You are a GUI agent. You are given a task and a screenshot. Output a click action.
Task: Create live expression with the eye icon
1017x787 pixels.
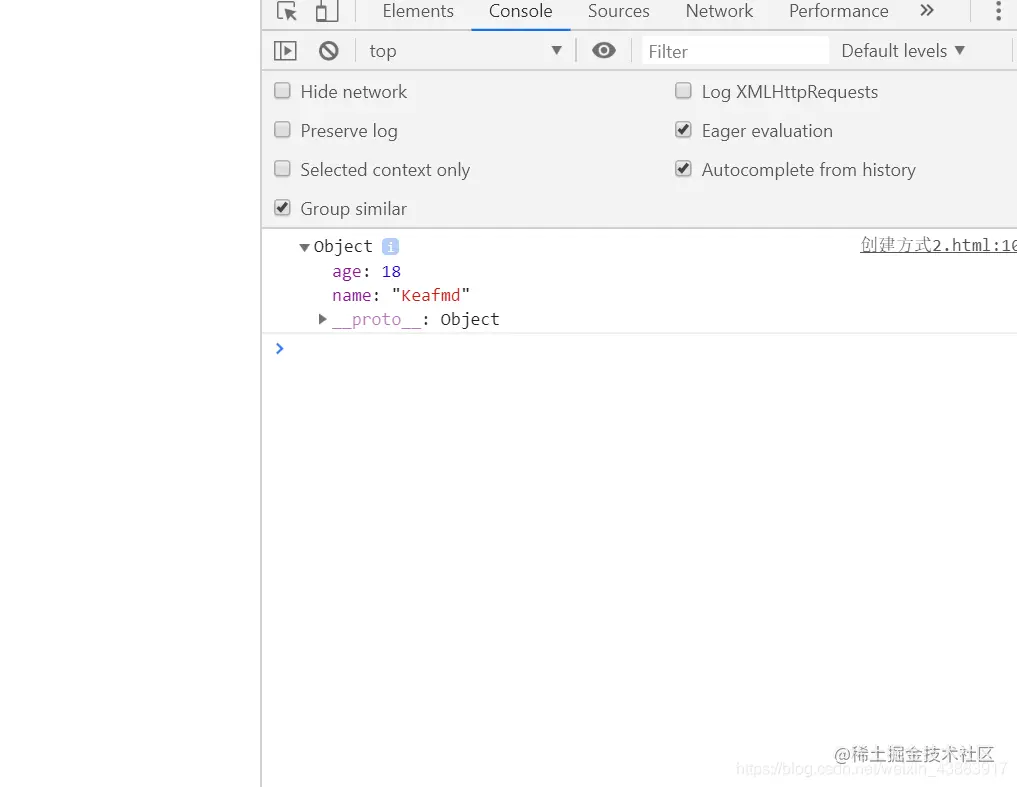pos(604,51)
